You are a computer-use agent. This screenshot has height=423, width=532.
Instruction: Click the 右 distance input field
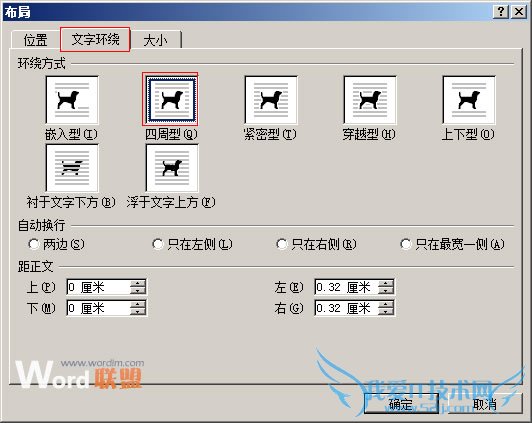coord(346,308)
